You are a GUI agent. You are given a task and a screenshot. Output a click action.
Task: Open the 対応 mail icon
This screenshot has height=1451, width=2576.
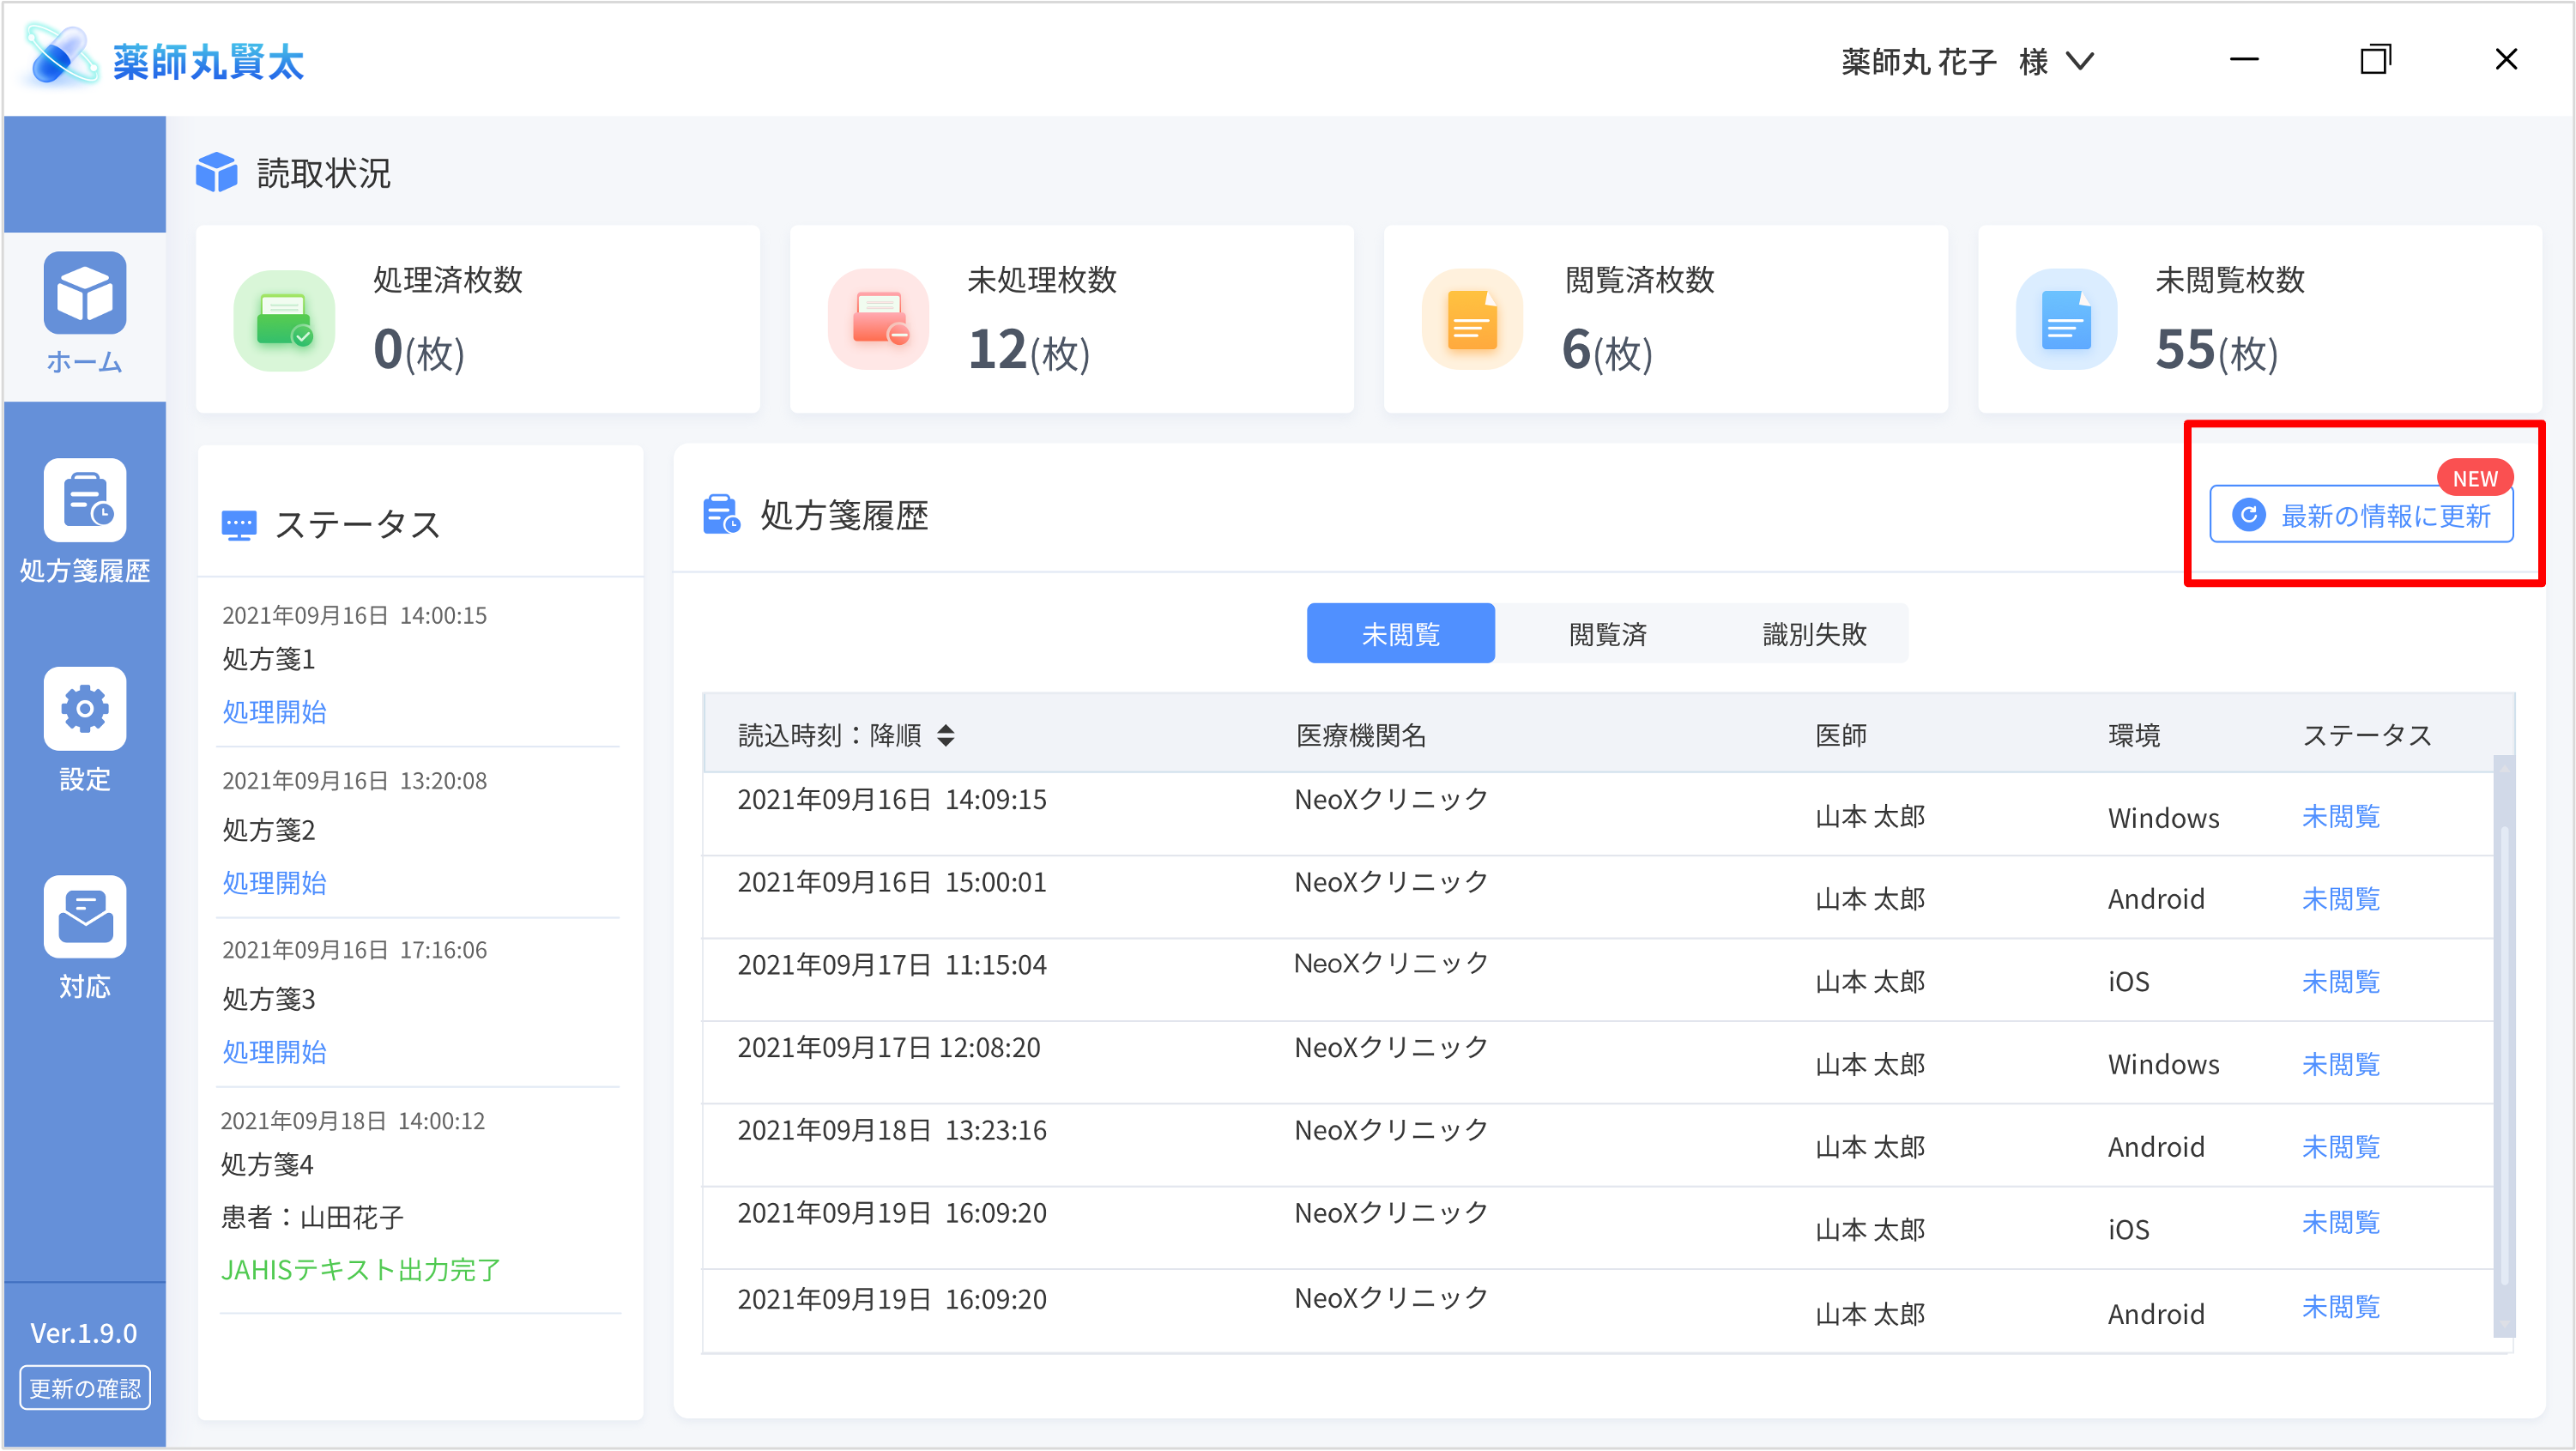pyautogui.click(x=84, y=916)
